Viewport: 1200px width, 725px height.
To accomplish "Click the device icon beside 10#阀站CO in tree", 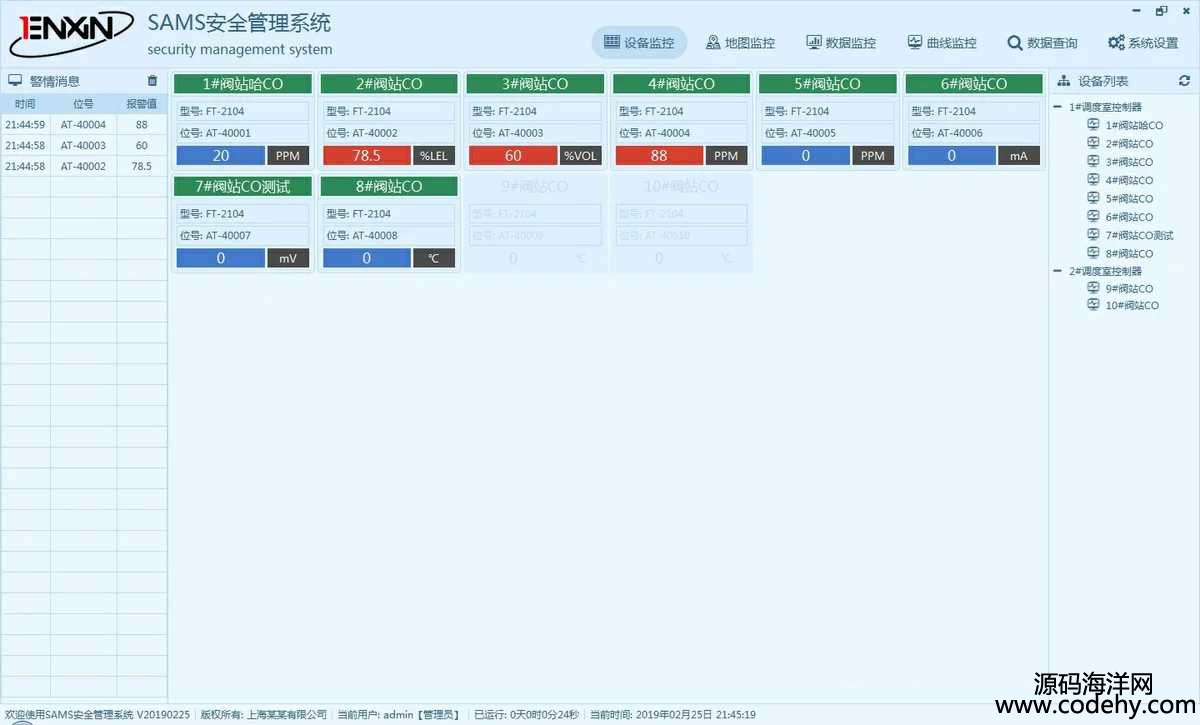I will (1093, 305).
